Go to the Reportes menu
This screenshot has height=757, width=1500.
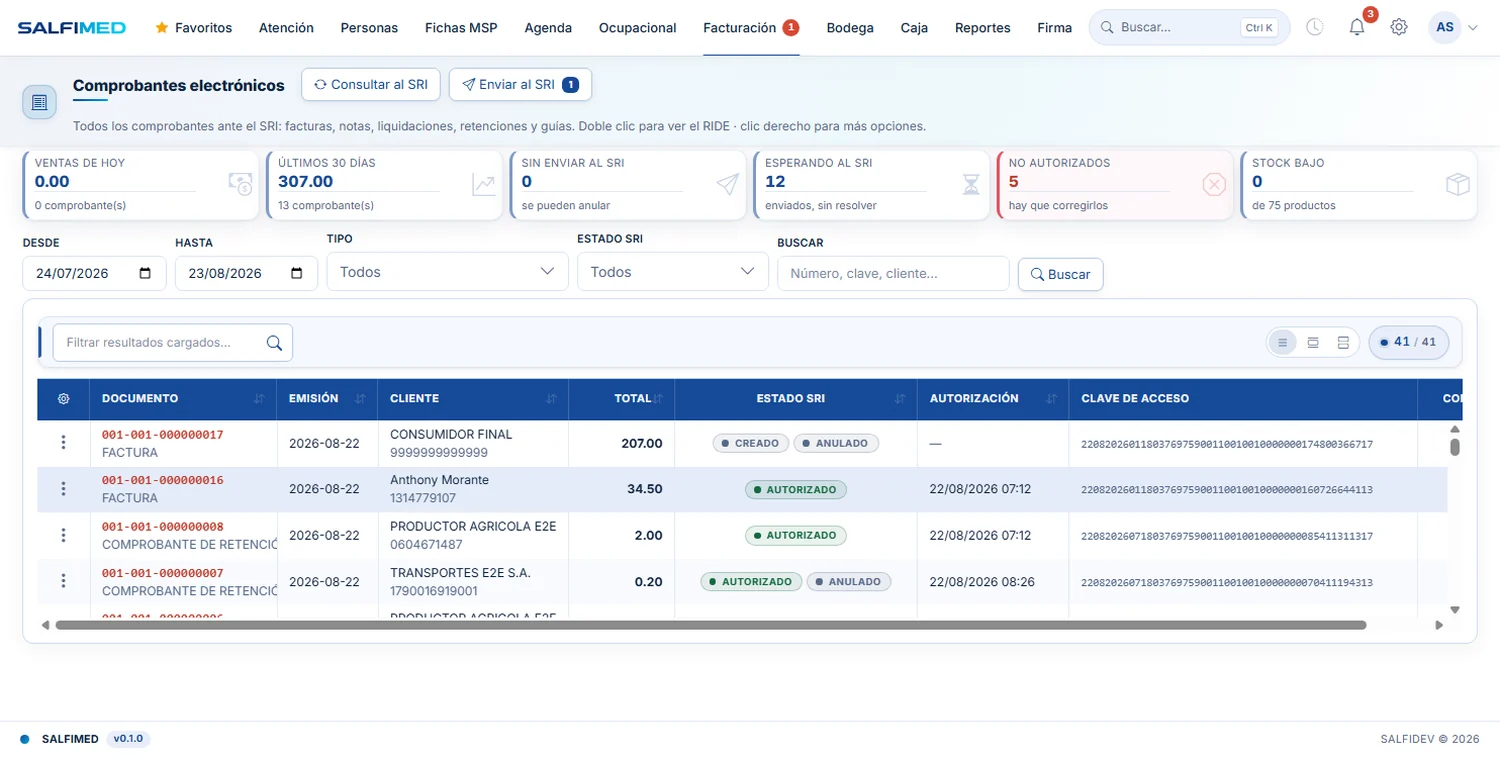[982, 28]
